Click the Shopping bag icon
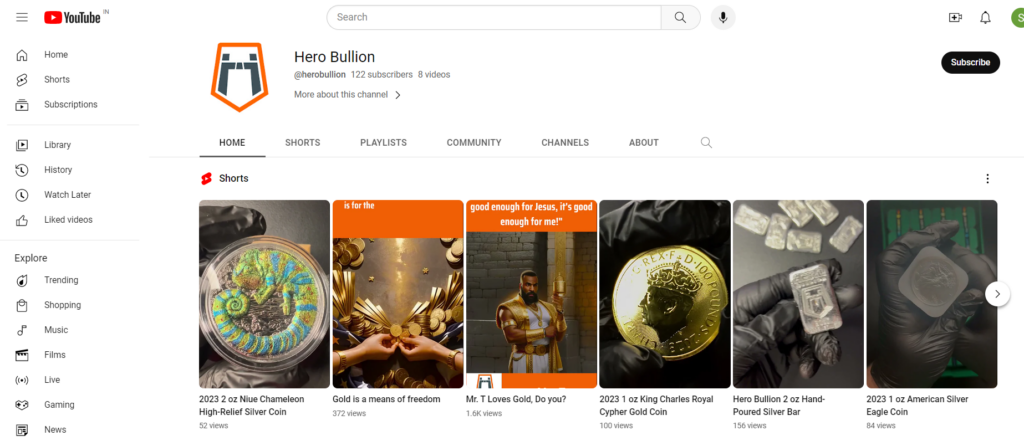1024x441 pixels. coord(22,305)
